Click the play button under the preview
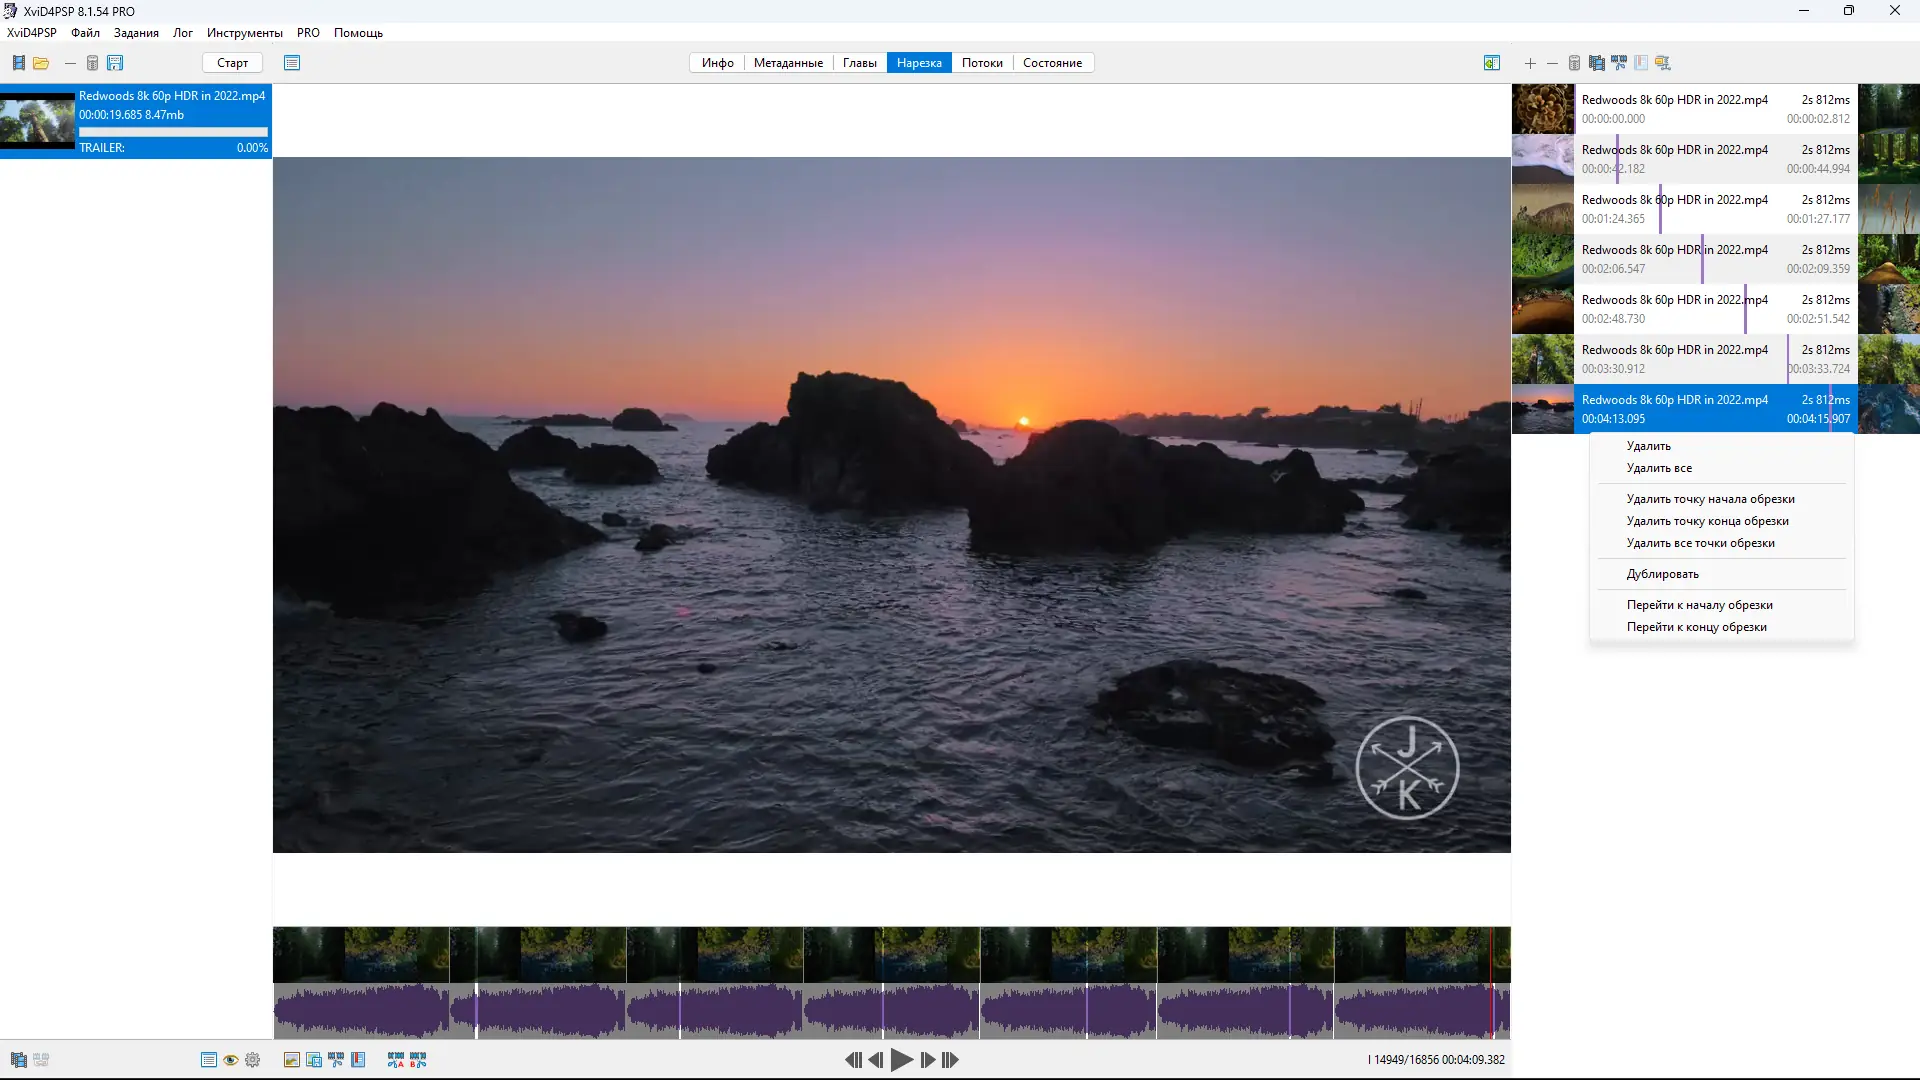This screenshot has height=1080, width=1920. click(901, 1060)
